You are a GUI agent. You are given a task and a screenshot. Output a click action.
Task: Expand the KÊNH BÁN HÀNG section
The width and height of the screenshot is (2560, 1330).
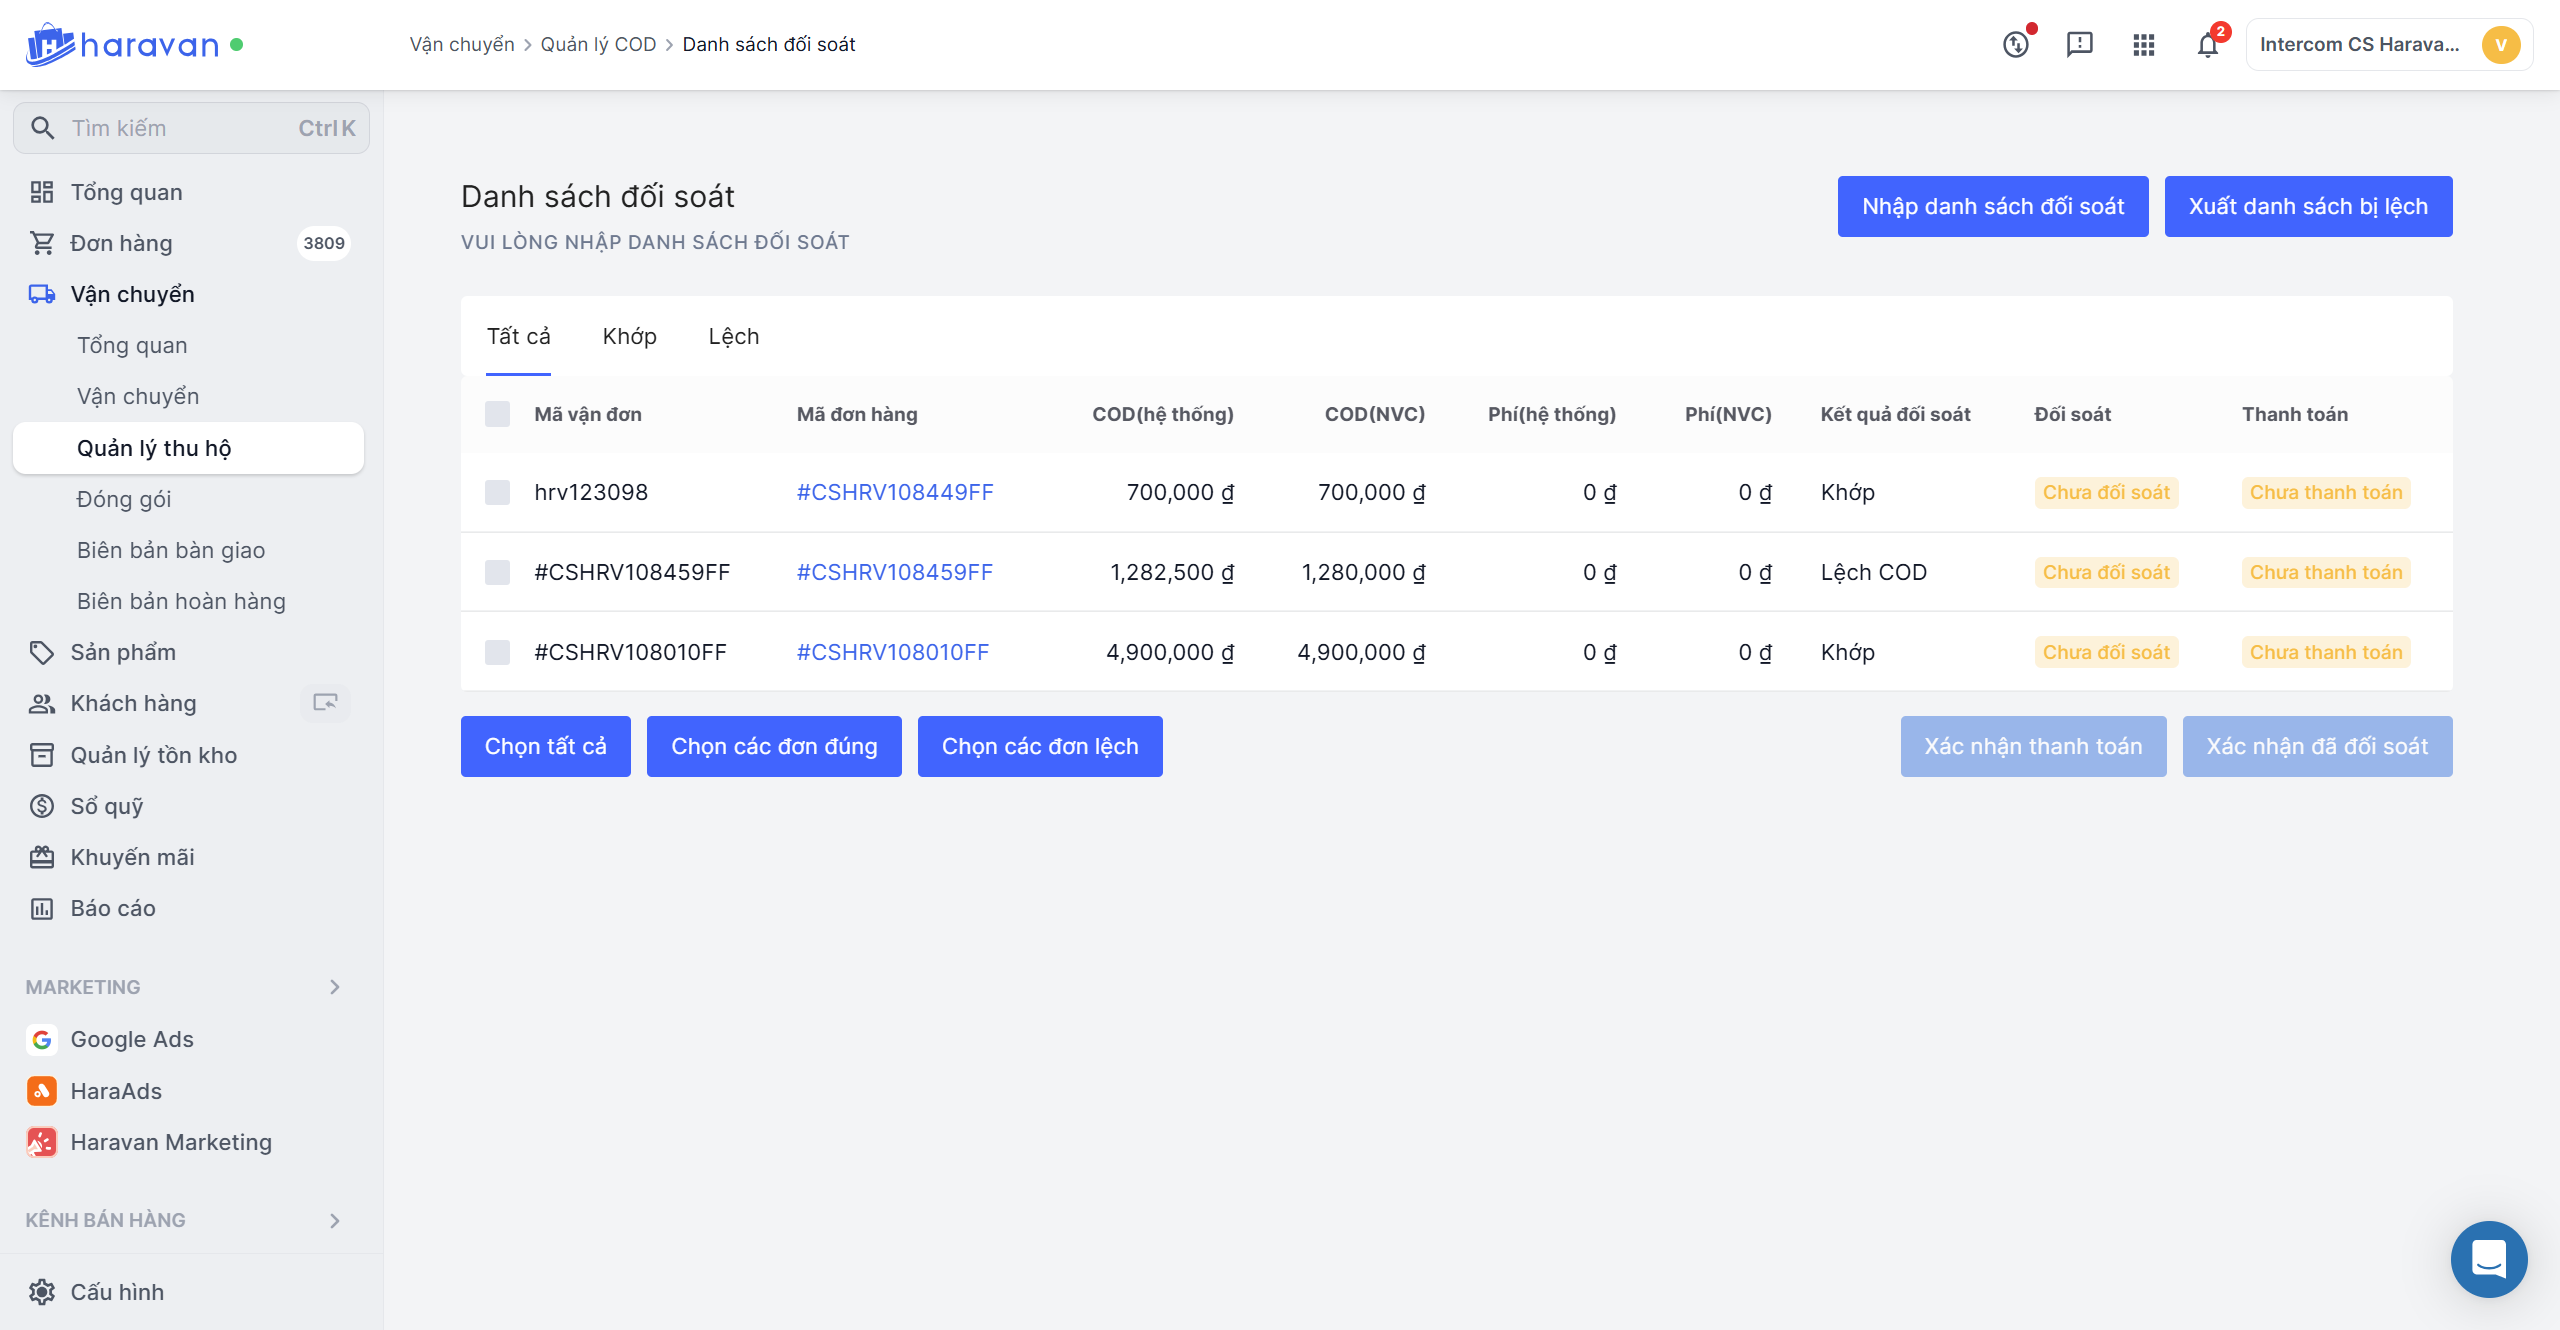click(x=335, y=1220)
